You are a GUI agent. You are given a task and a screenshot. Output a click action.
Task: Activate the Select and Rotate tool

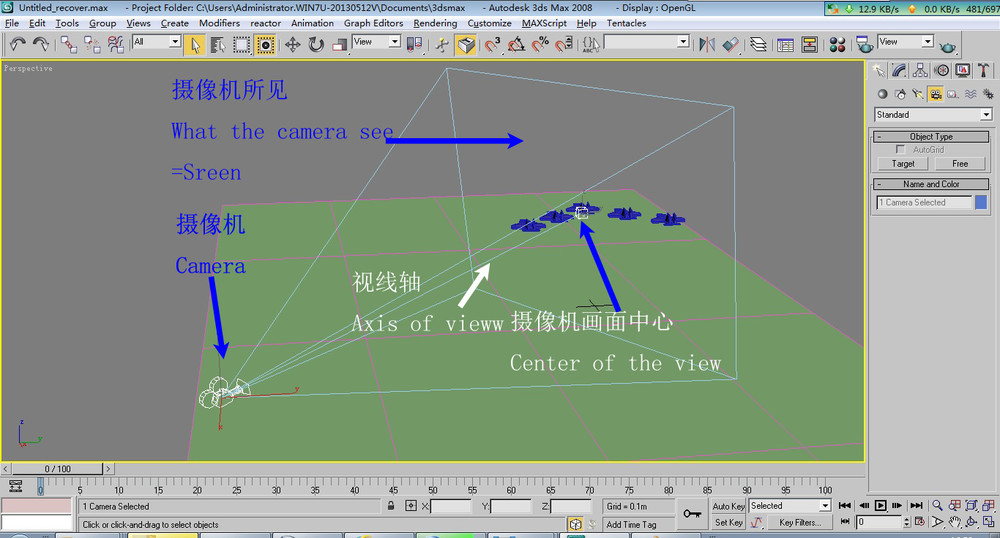pos(316,45)
